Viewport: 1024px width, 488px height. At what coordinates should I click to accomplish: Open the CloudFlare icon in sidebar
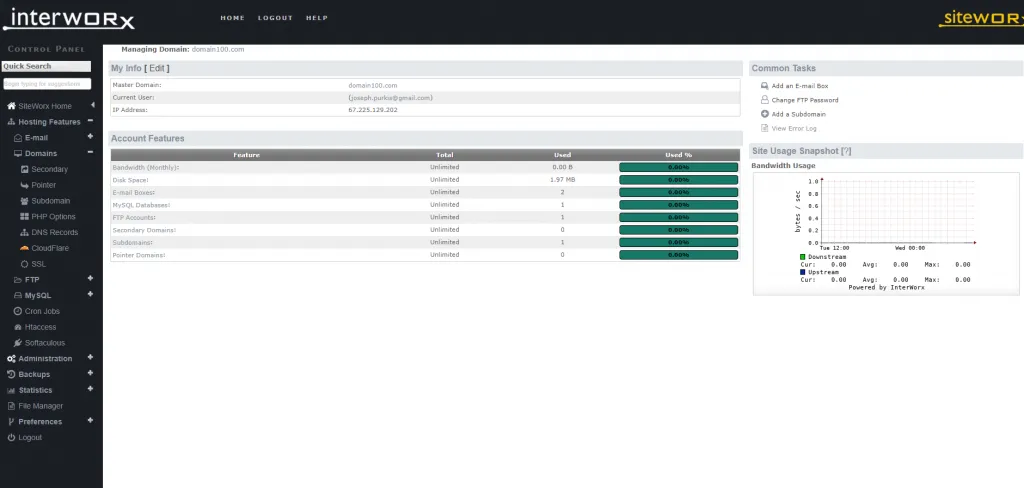pyautogui.click(x=24, y=248)
